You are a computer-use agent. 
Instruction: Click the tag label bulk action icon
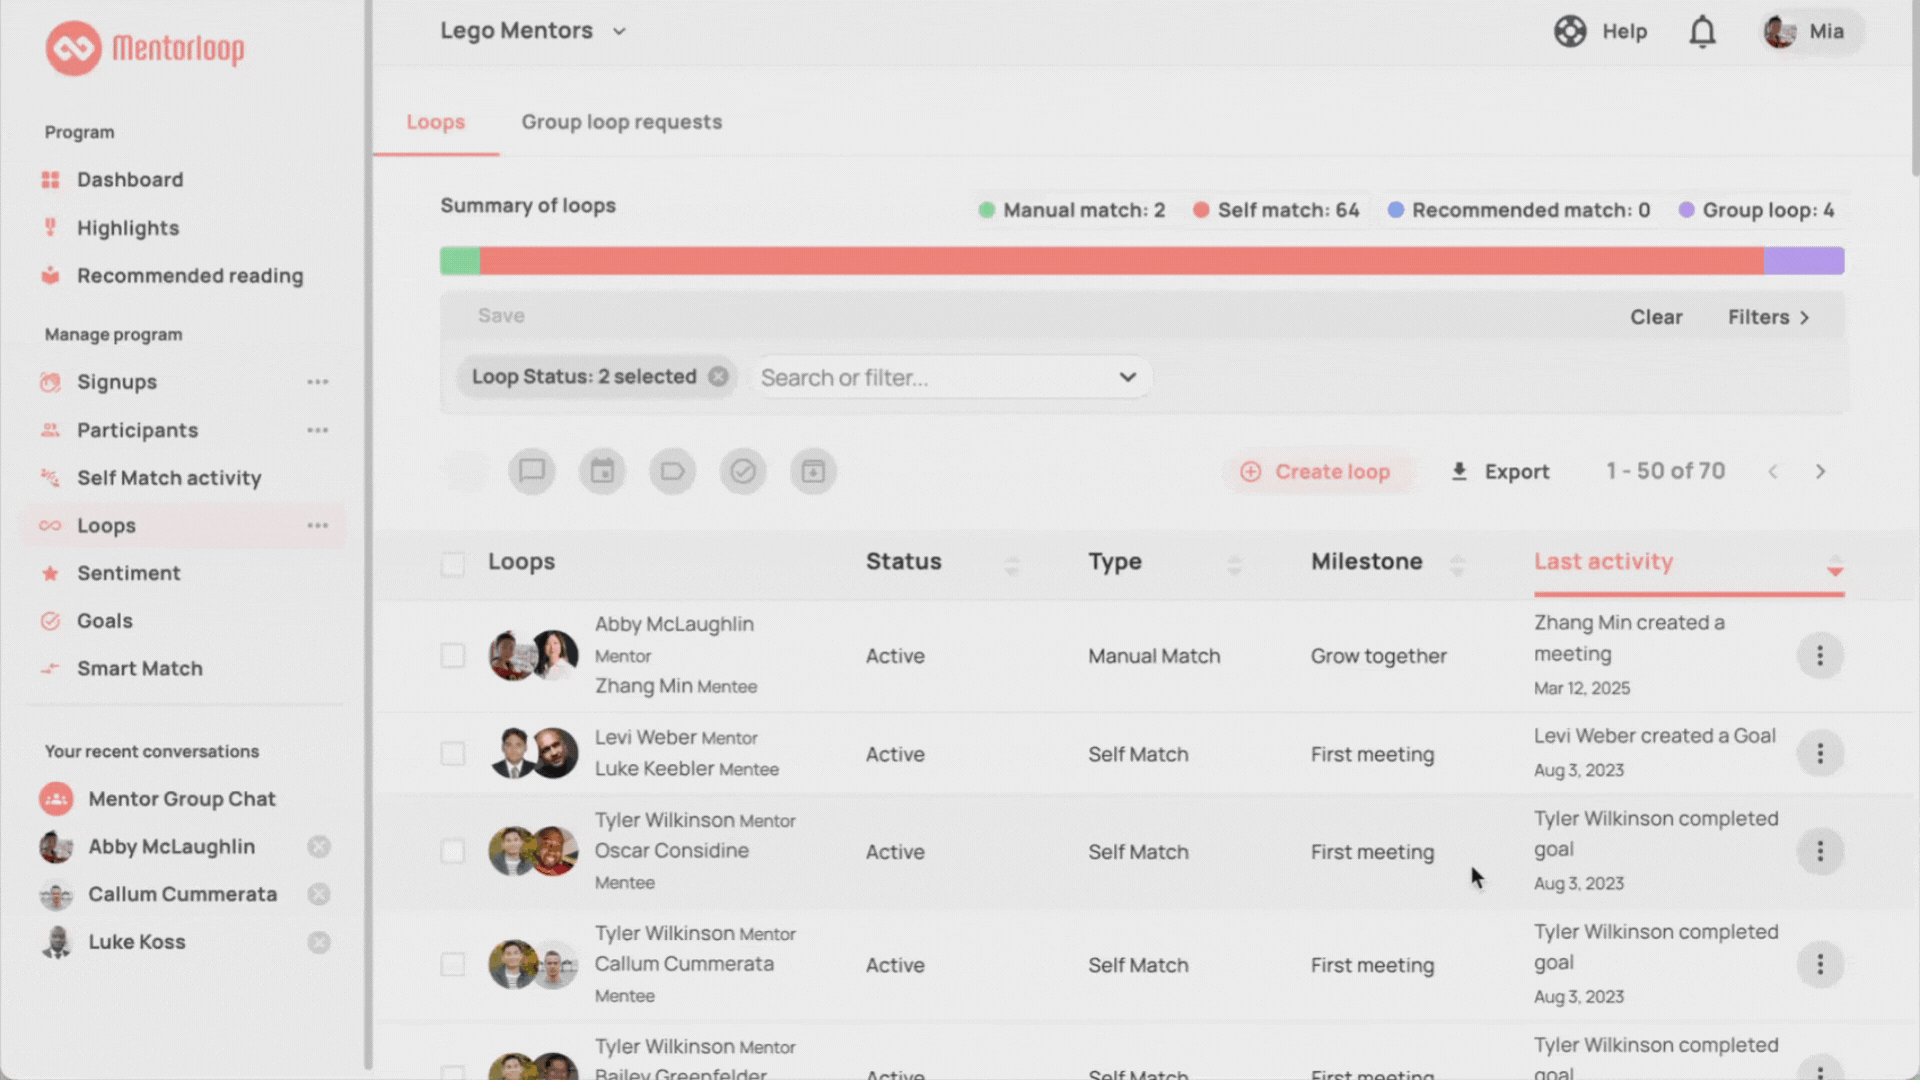click(x=672, y=471)
